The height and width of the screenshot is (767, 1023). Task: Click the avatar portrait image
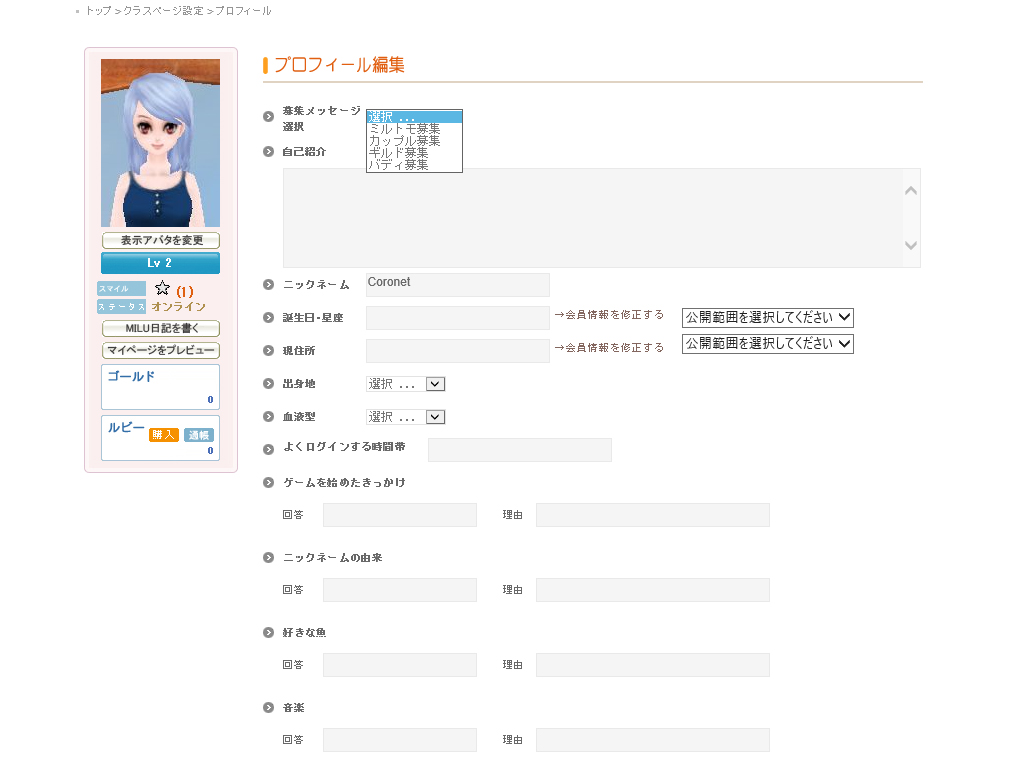tap(160, 142)
